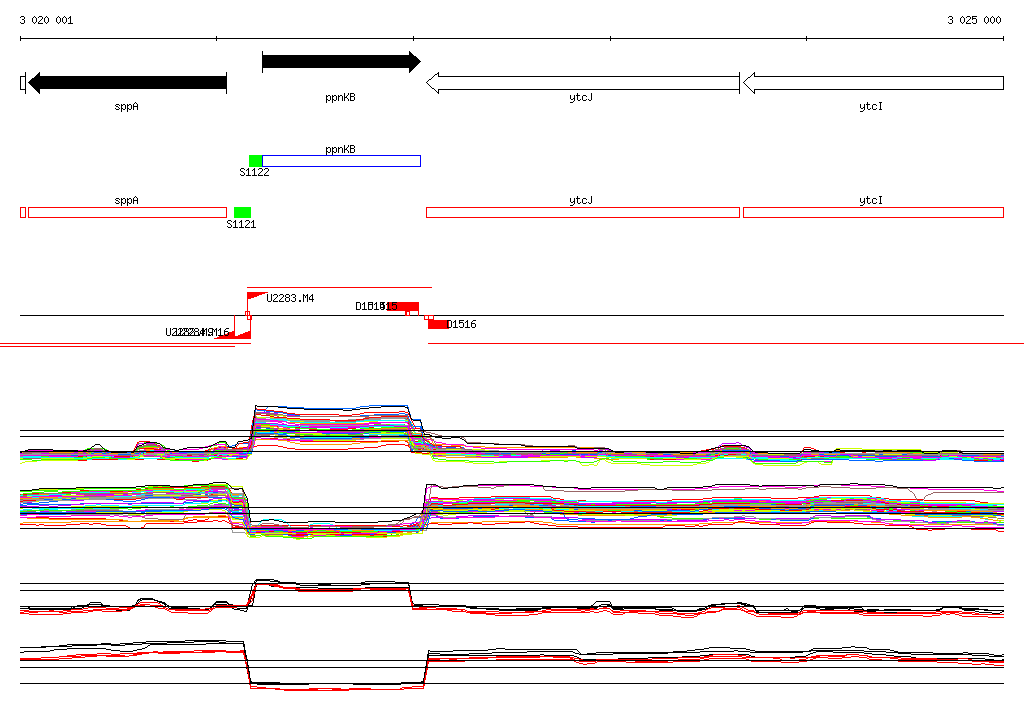Click the tiny red box before the sppA outline
The image size is (1024, 714).
pyautogui.click(x=23, y=212)
